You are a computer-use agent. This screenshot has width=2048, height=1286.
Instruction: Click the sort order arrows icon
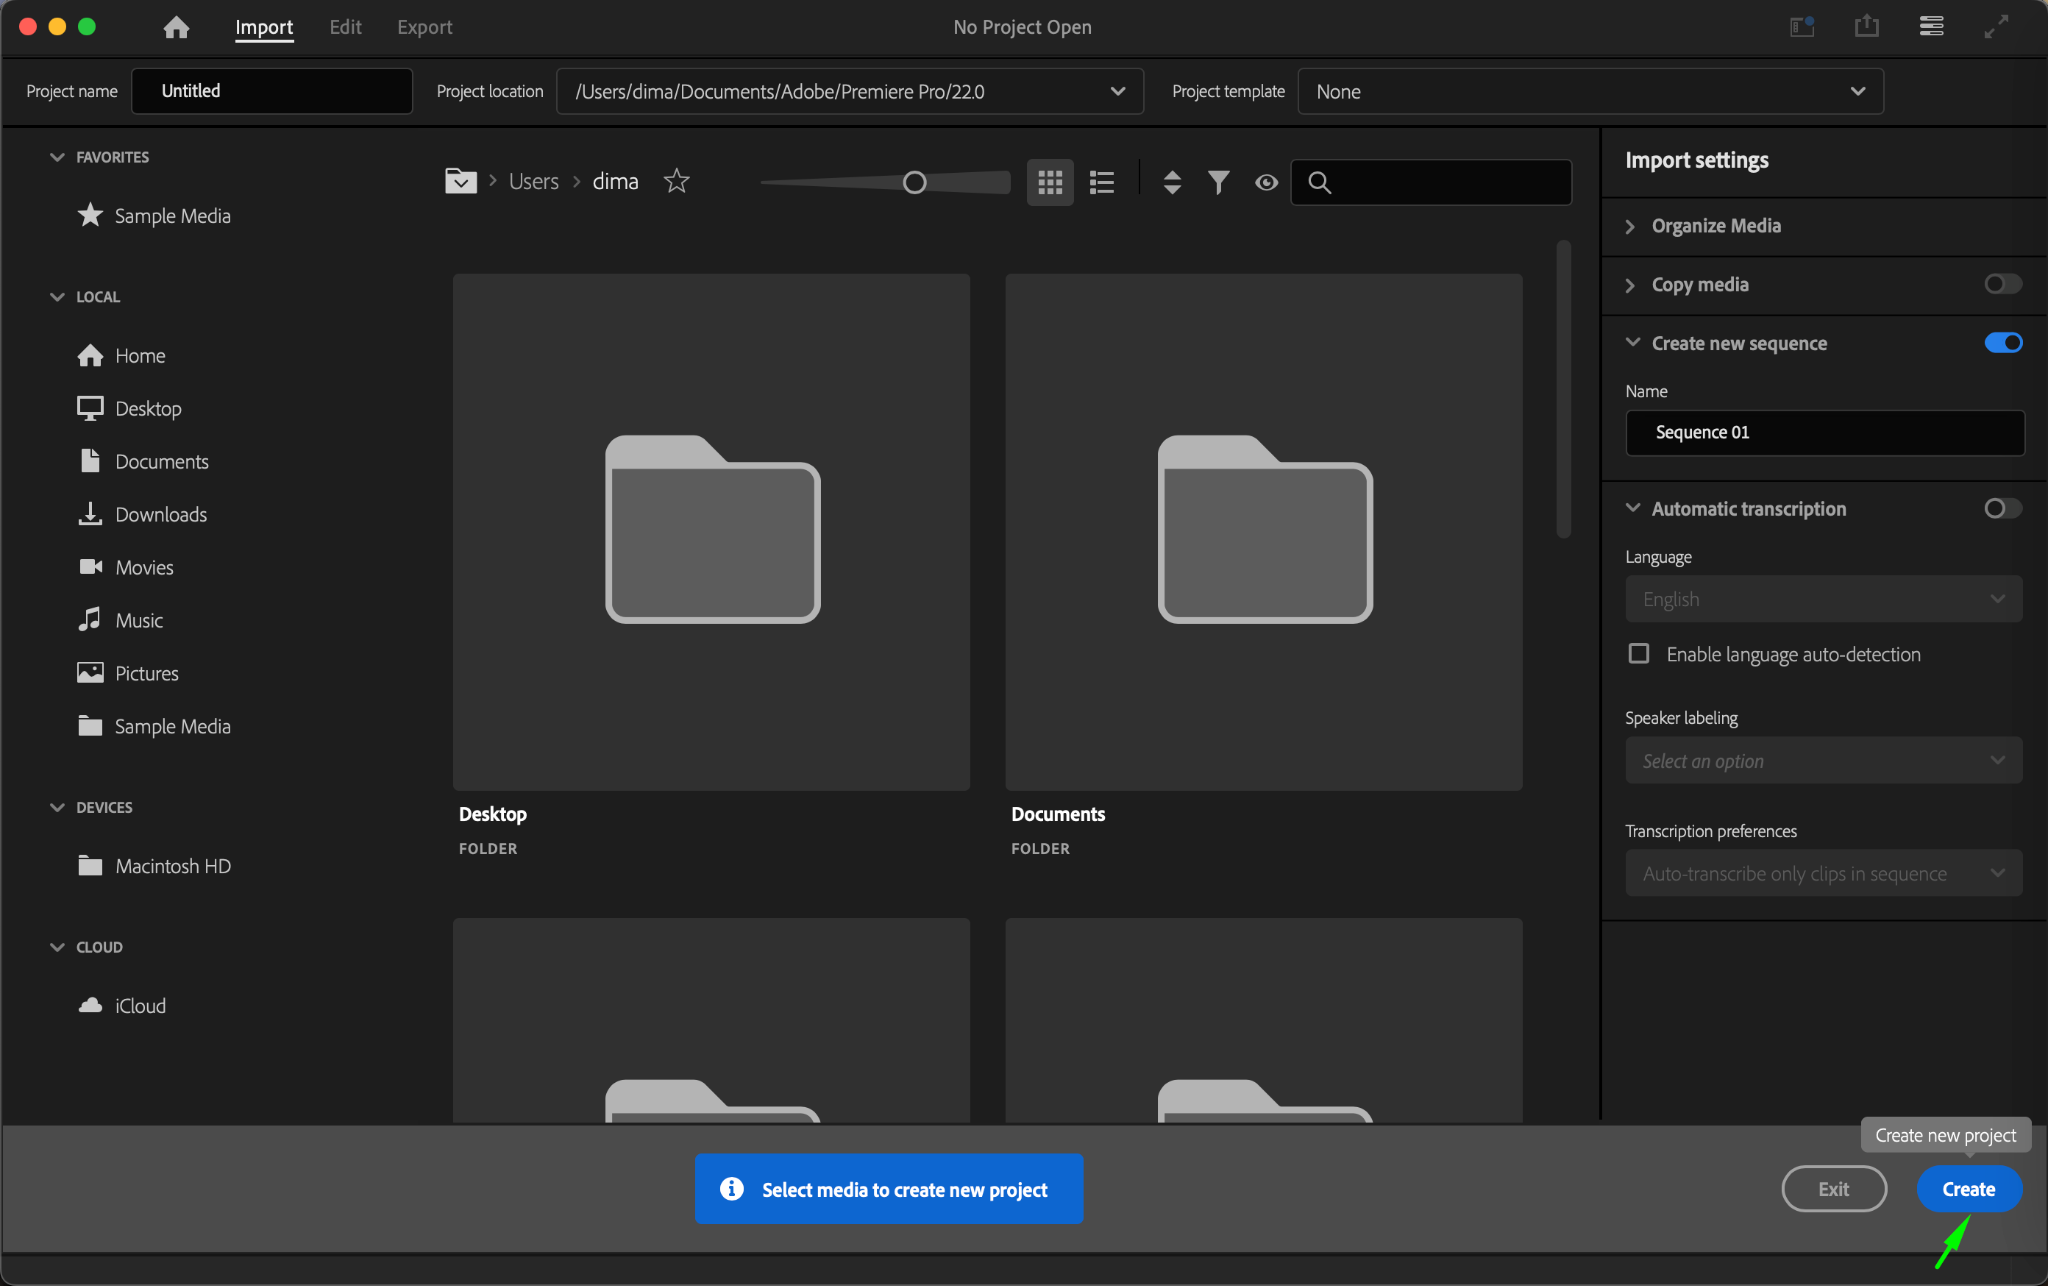click(1172, 182)
